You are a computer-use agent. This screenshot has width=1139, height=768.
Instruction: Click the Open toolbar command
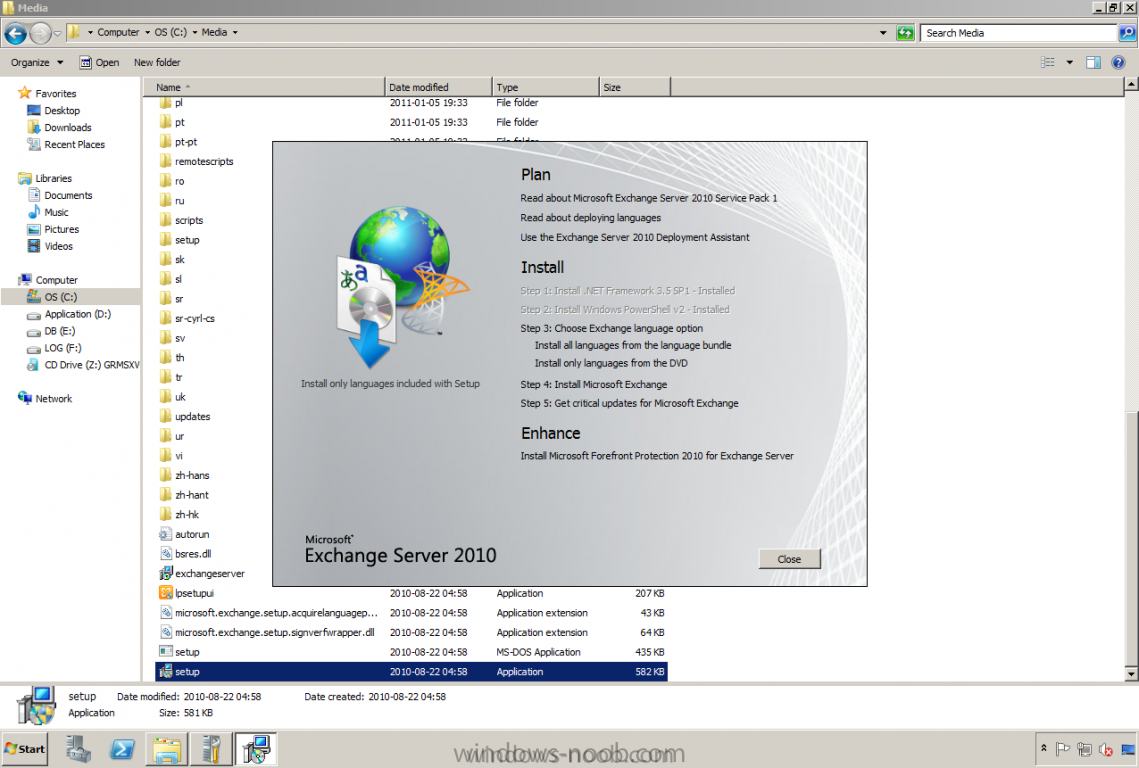tap(100, 62)
